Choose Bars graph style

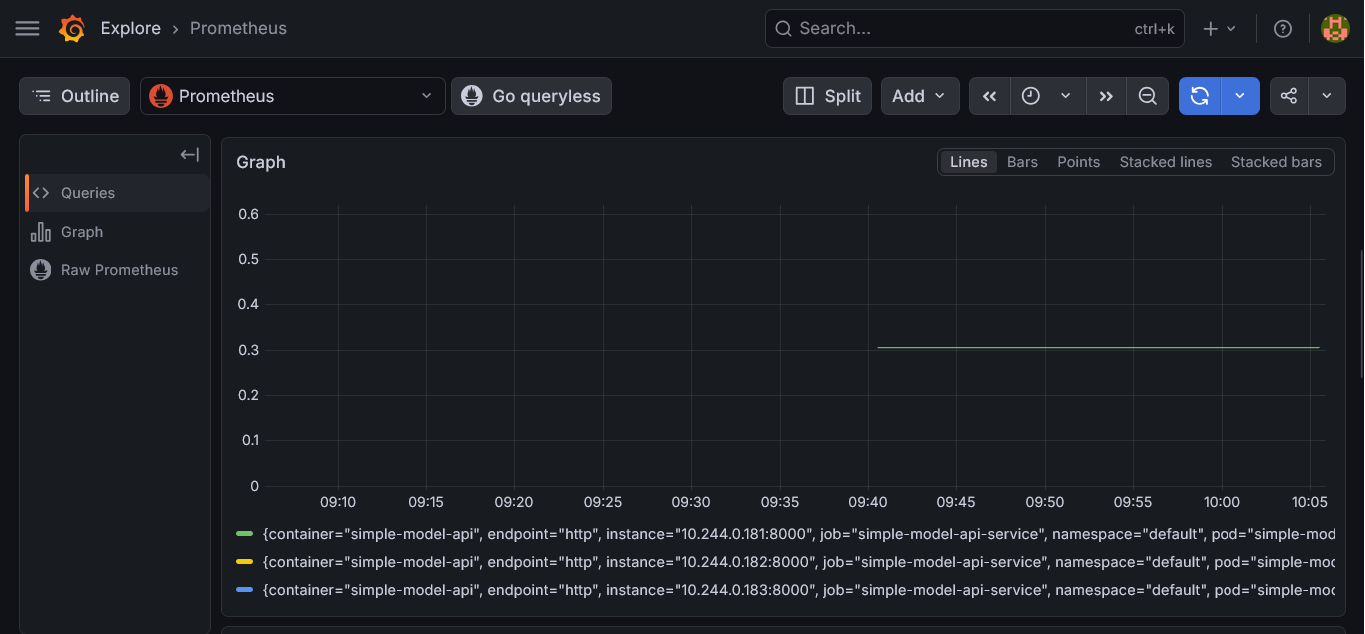coord(1022,162)
